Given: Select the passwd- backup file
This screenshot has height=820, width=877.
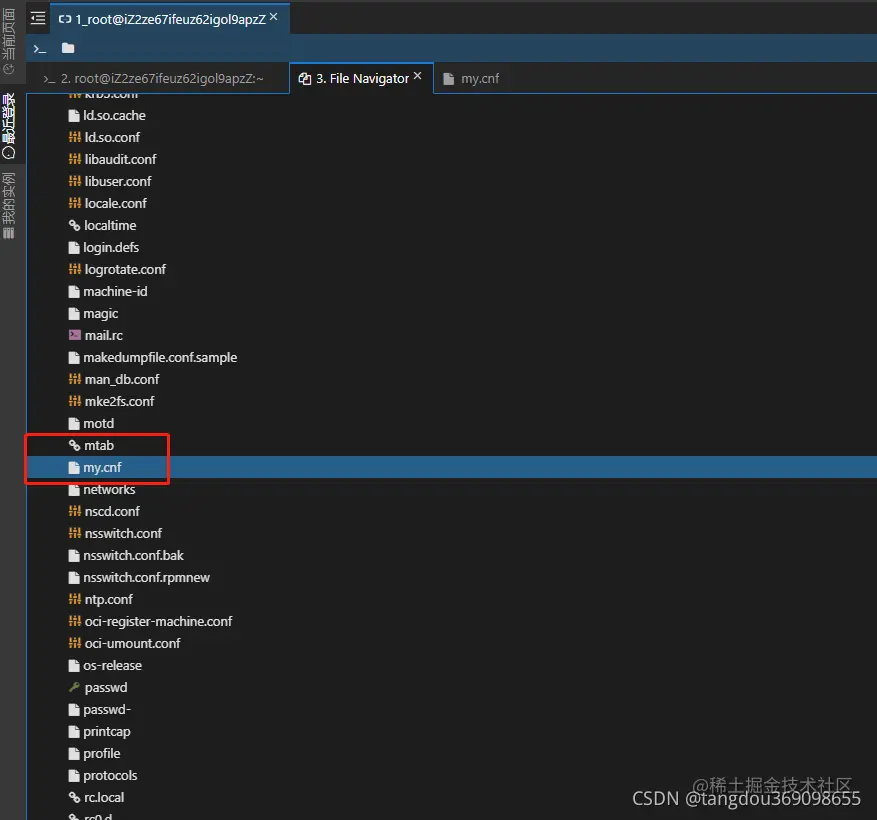Looking at the screenshot, I should (x=107, y=709).
